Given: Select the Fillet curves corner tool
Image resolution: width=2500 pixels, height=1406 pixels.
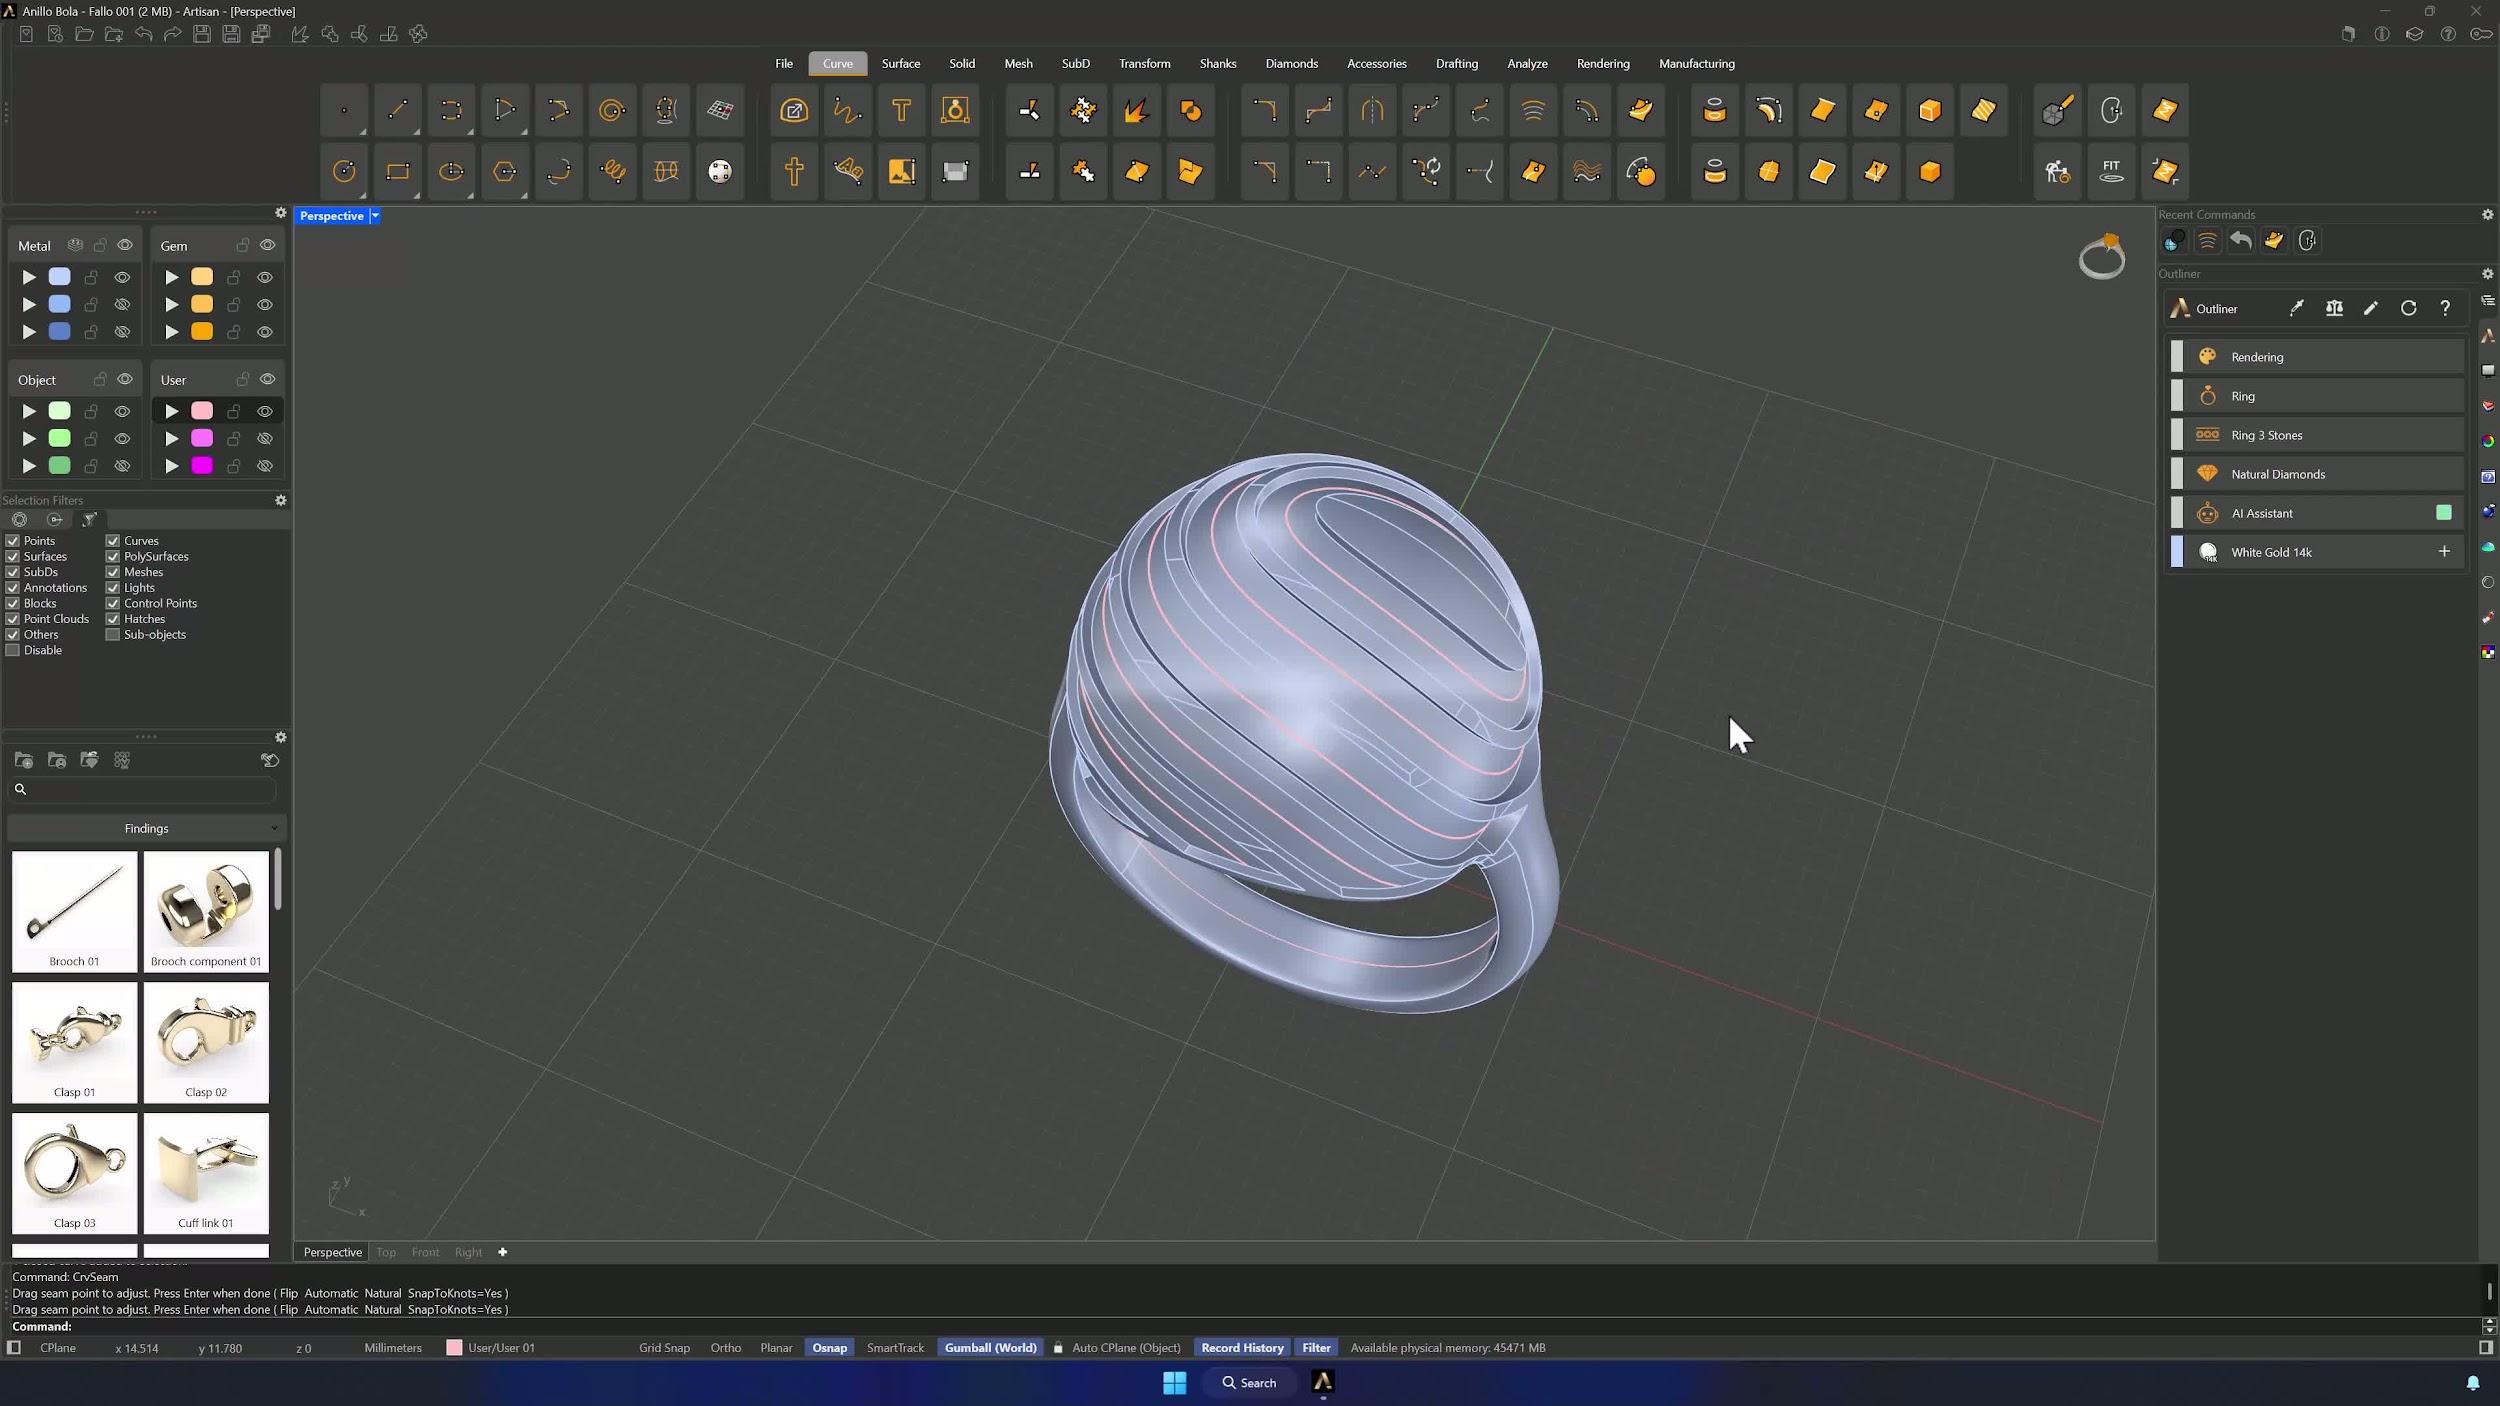Looking at the screenshot, I should tap(1264, 111).
